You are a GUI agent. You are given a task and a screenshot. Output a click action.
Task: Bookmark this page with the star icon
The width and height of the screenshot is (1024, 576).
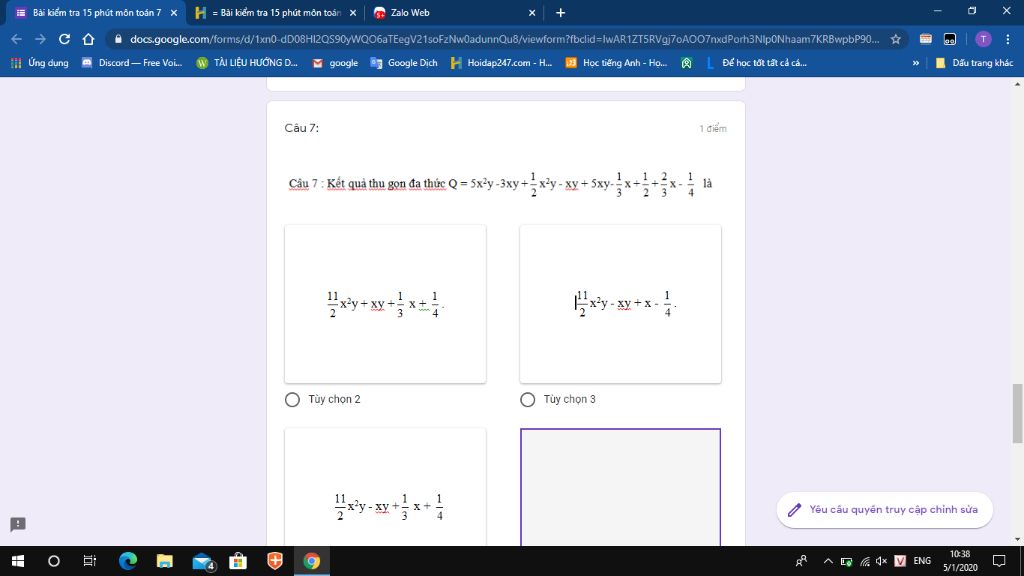[x=895, y=39]
